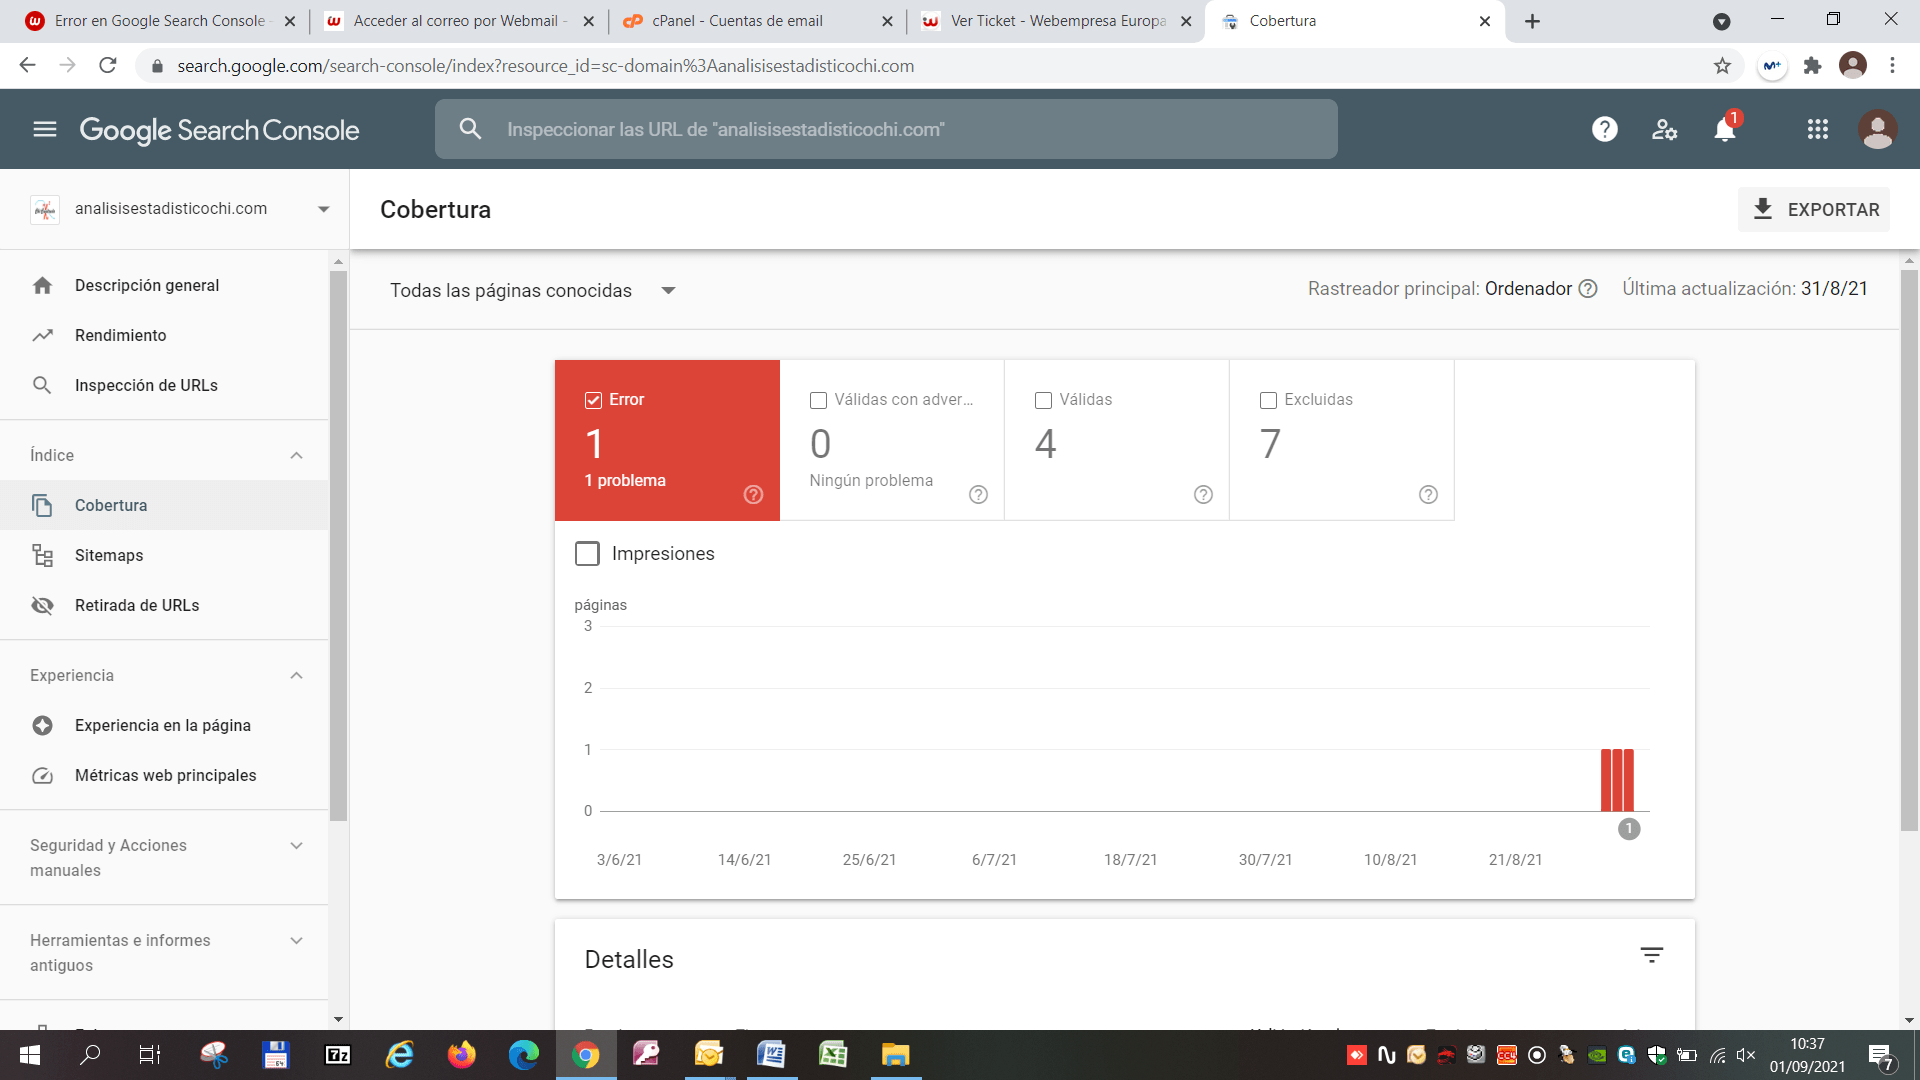Viewport: 1920px width, 1080px height.
Task: Open Word from the taskbar
Action: (771, 1055)
